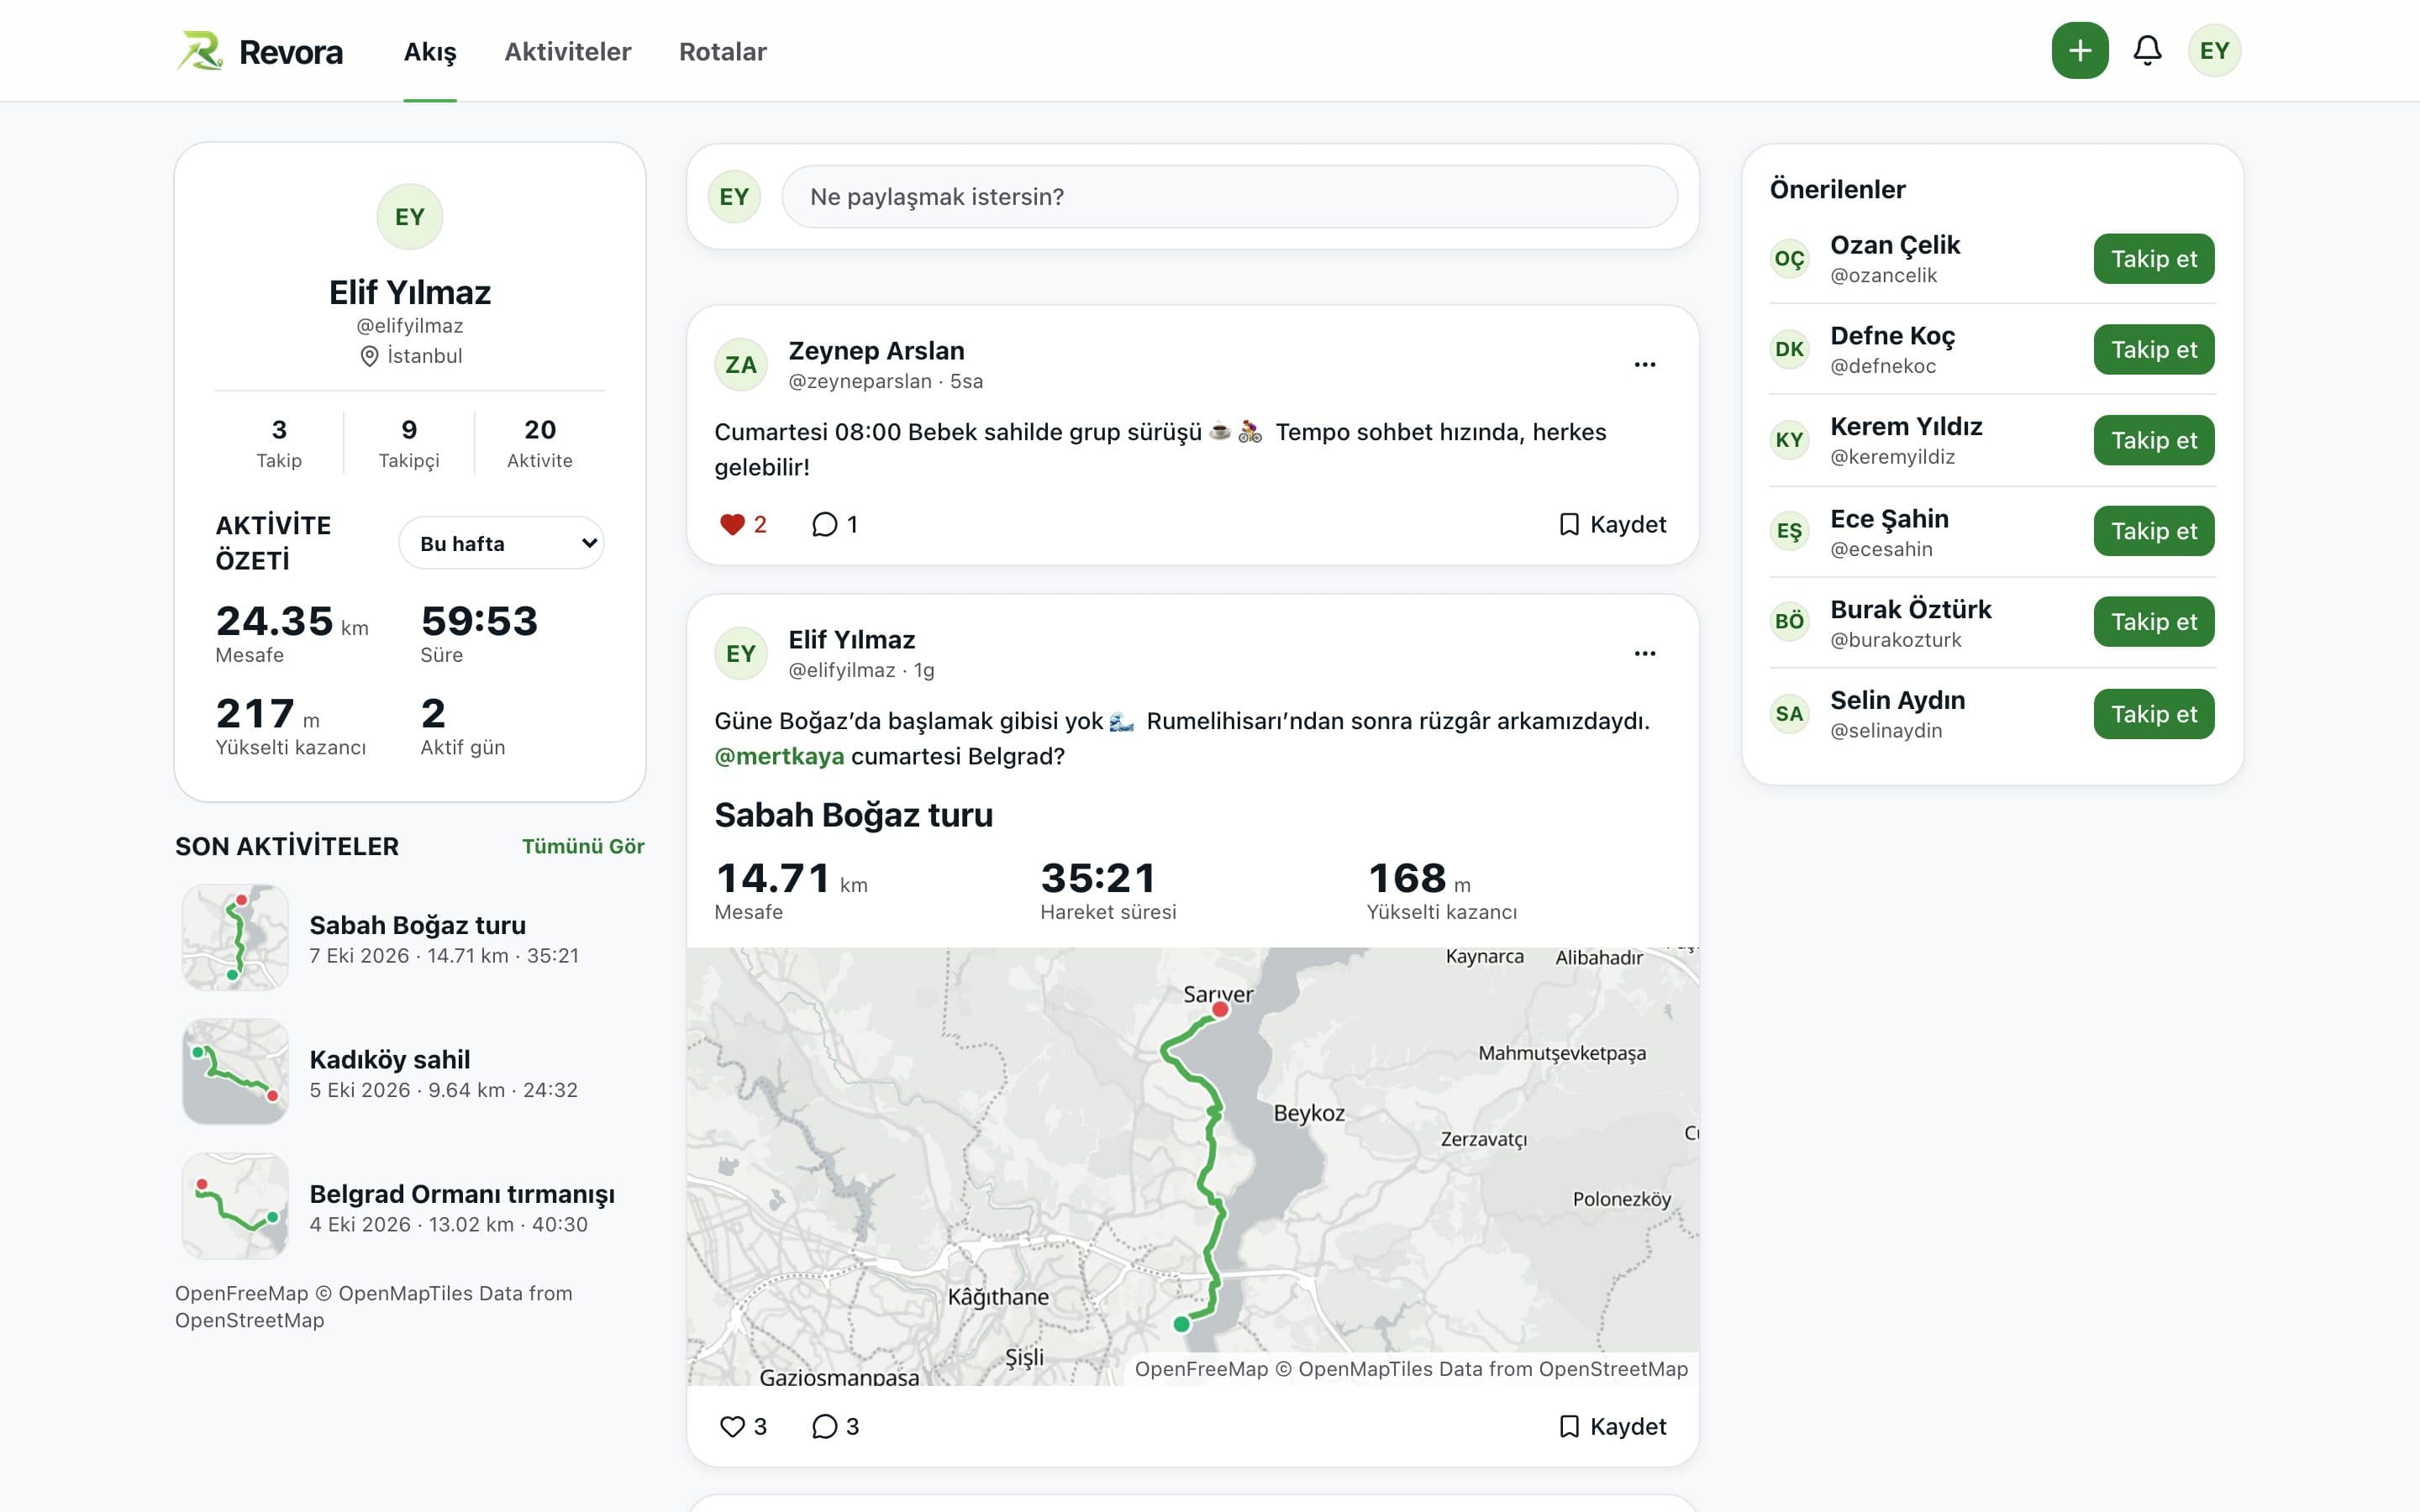Open EY profile avatar in header
The width and height of the screenshot is (2420, 1512).
(x=2214, y=50)
